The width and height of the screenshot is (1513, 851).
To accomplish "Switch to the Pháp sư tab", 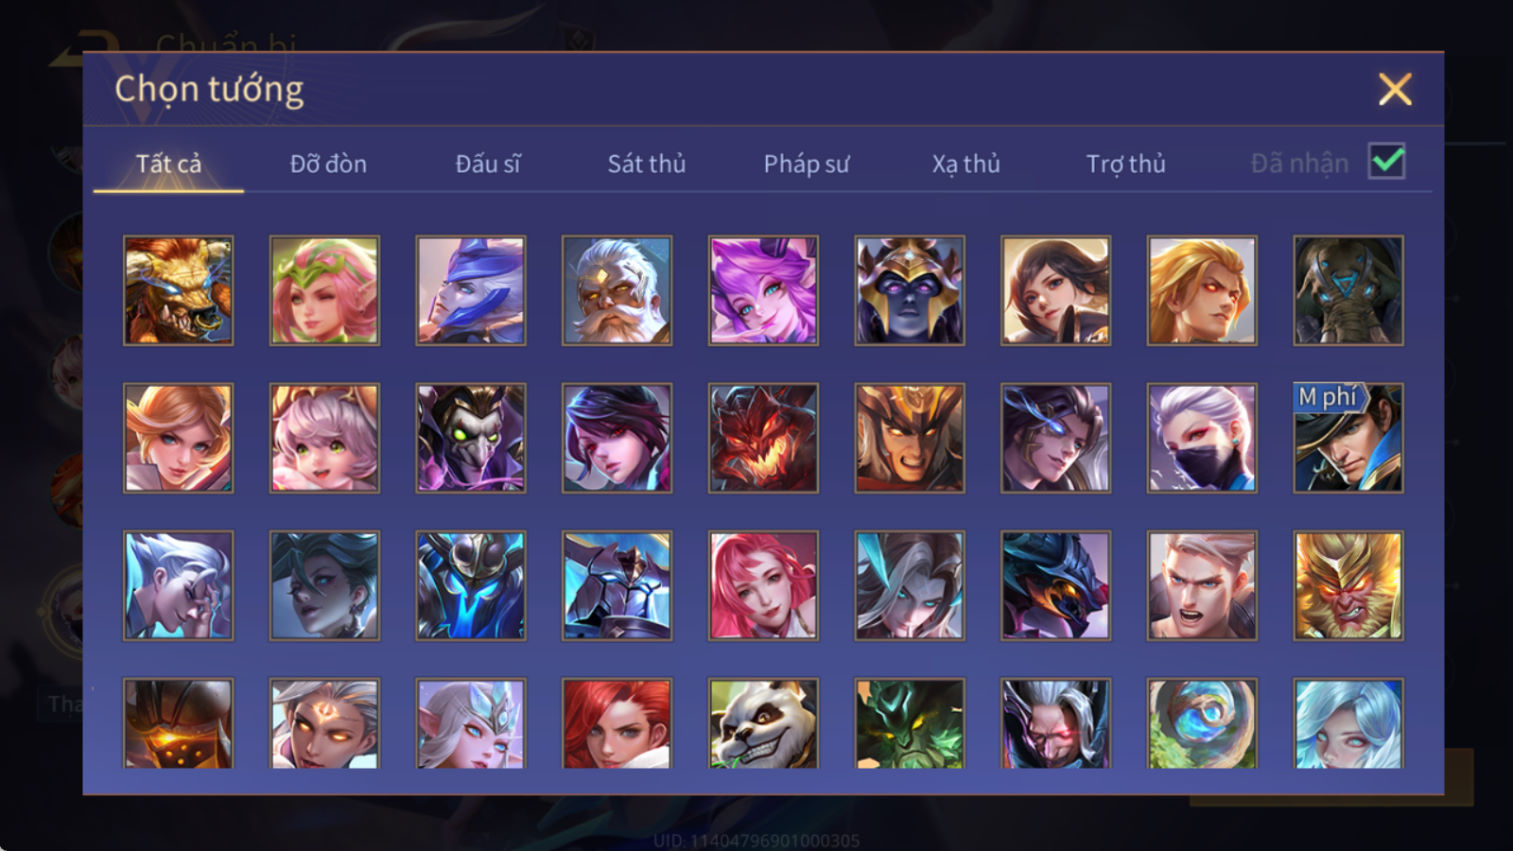I will tap(806, 164).
